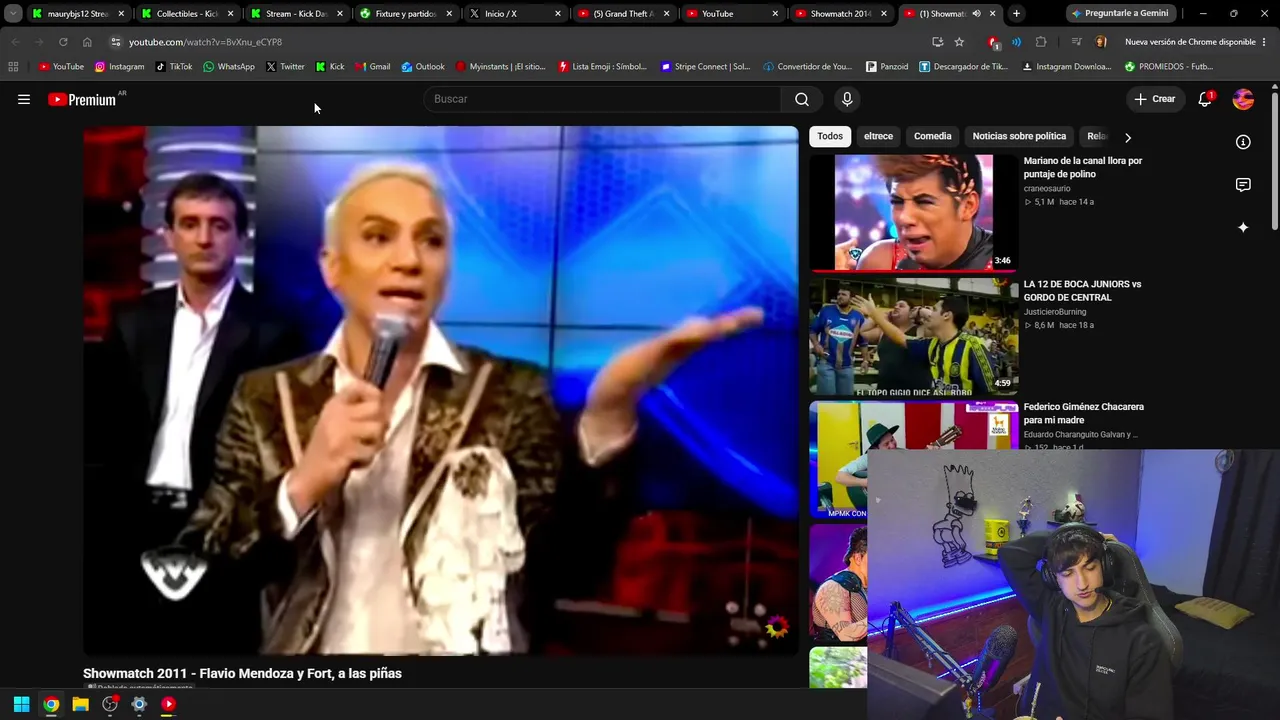This screenshot has height=720, width=1280.
Task: Click Nueva versión de Chrome disponible
Action: point(1190,42)
